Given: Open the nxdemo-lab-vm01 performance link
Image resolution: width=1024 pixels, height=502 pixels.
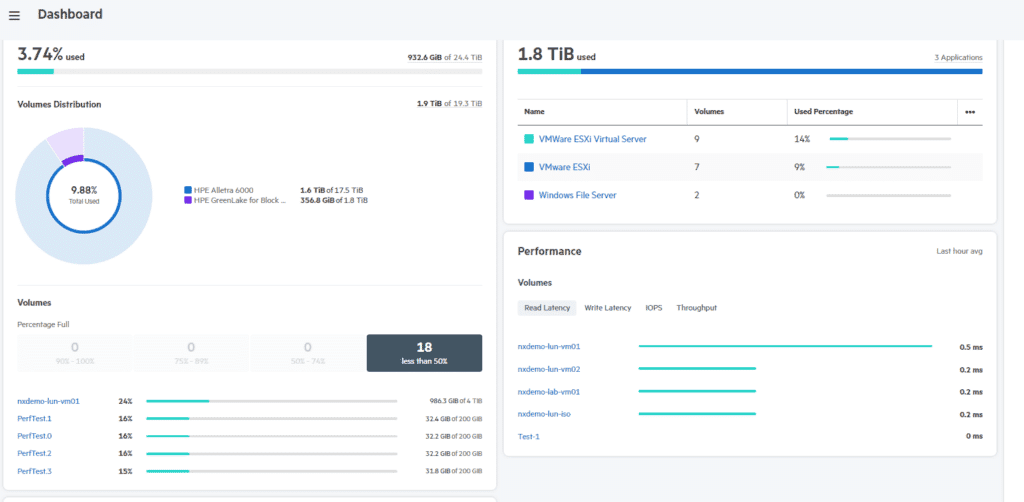Looking at the screenshot, I should 549,392.
